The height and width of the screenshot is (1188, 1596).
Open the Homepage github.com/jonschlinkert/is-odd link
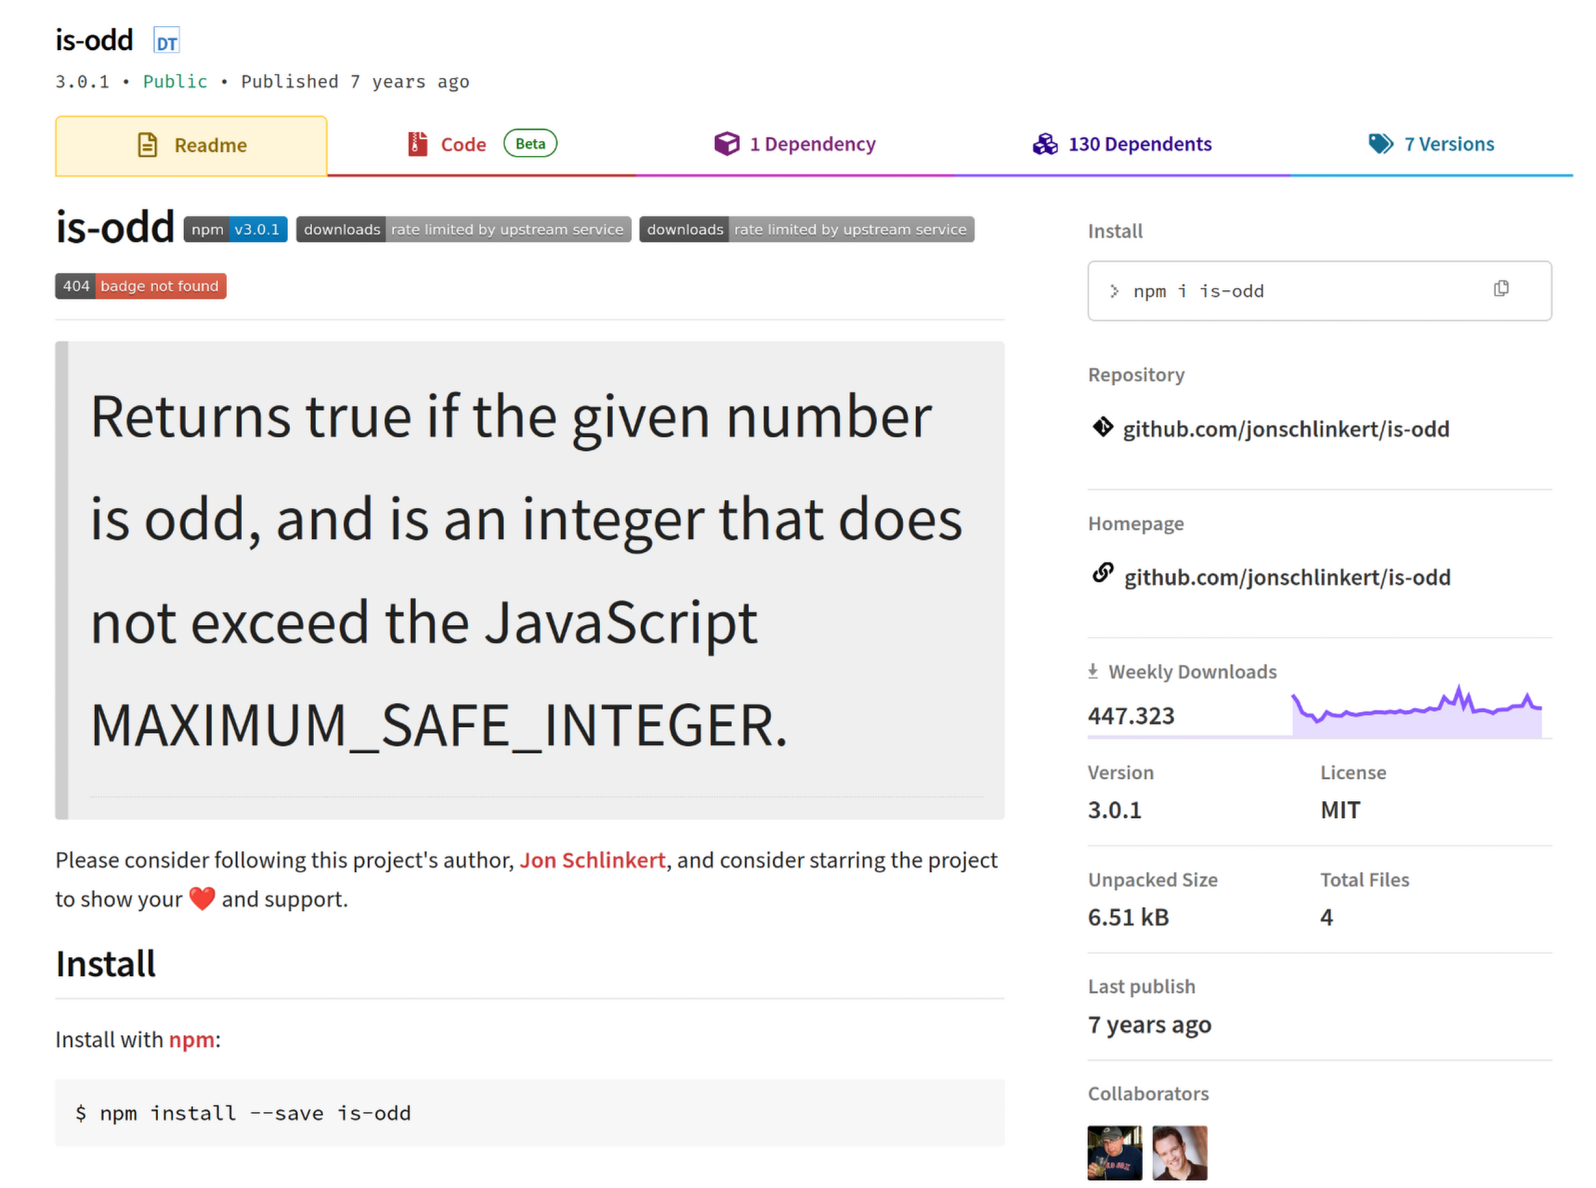tap(1287, 577)
